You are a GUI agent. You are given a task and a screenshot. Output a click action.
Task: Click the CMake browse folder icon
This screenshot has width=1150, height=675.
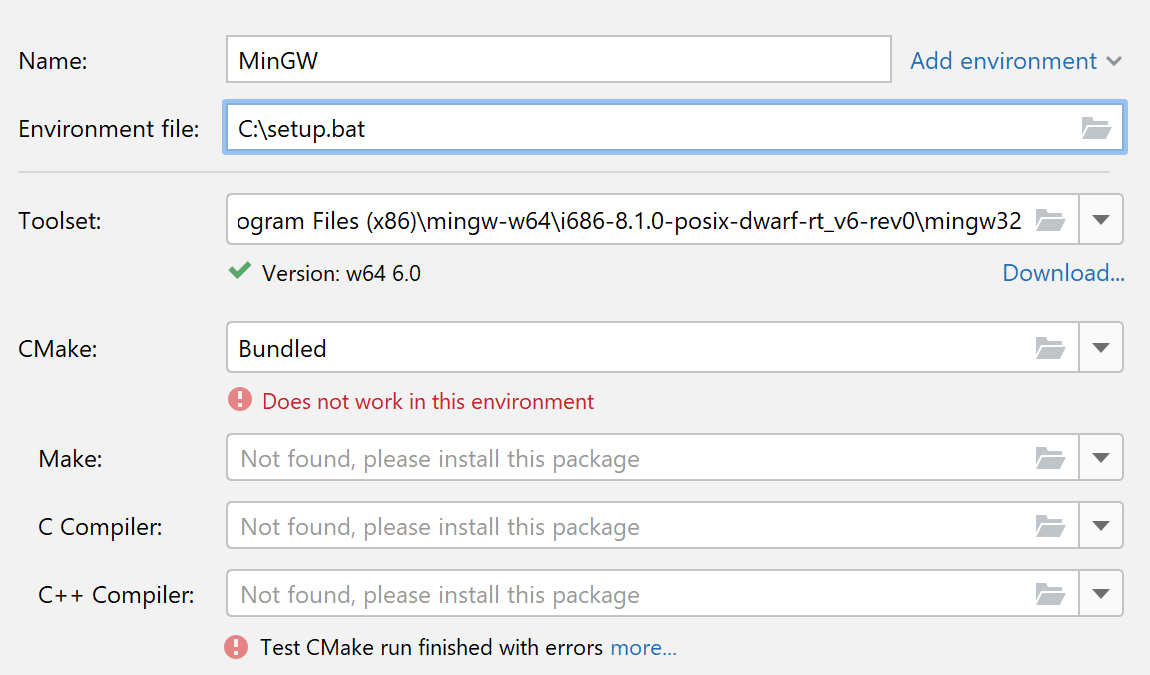click(x=1049, y=348)
